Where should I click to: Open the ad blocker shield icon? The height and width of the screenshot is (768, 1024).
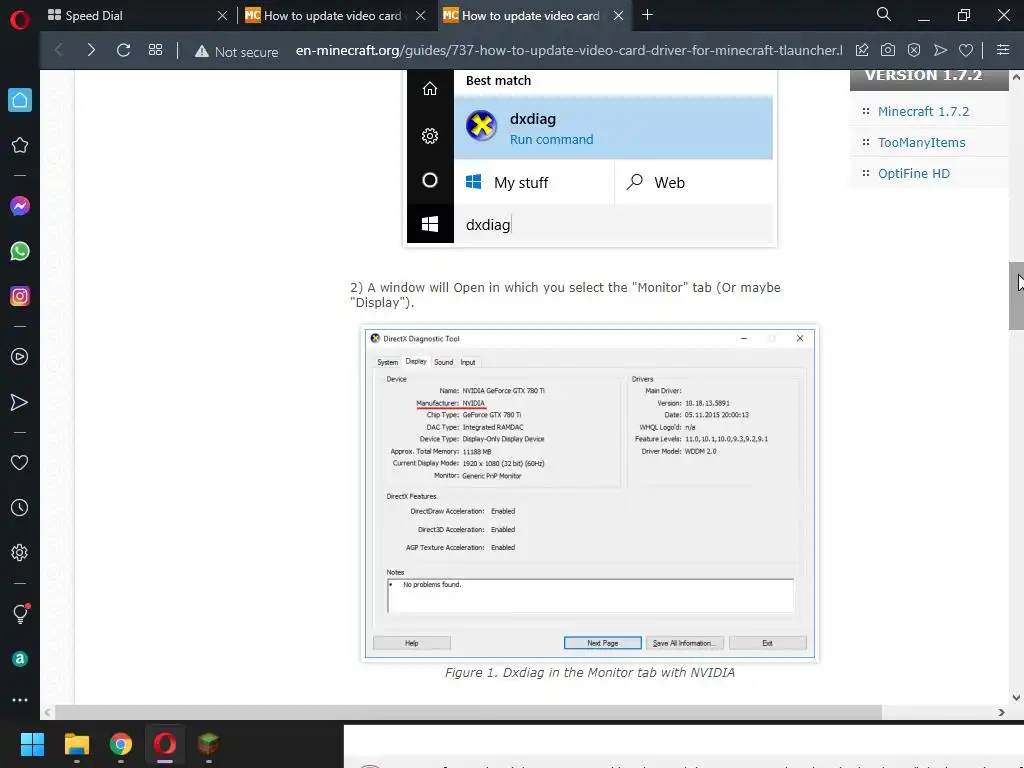tap(914, 50)
